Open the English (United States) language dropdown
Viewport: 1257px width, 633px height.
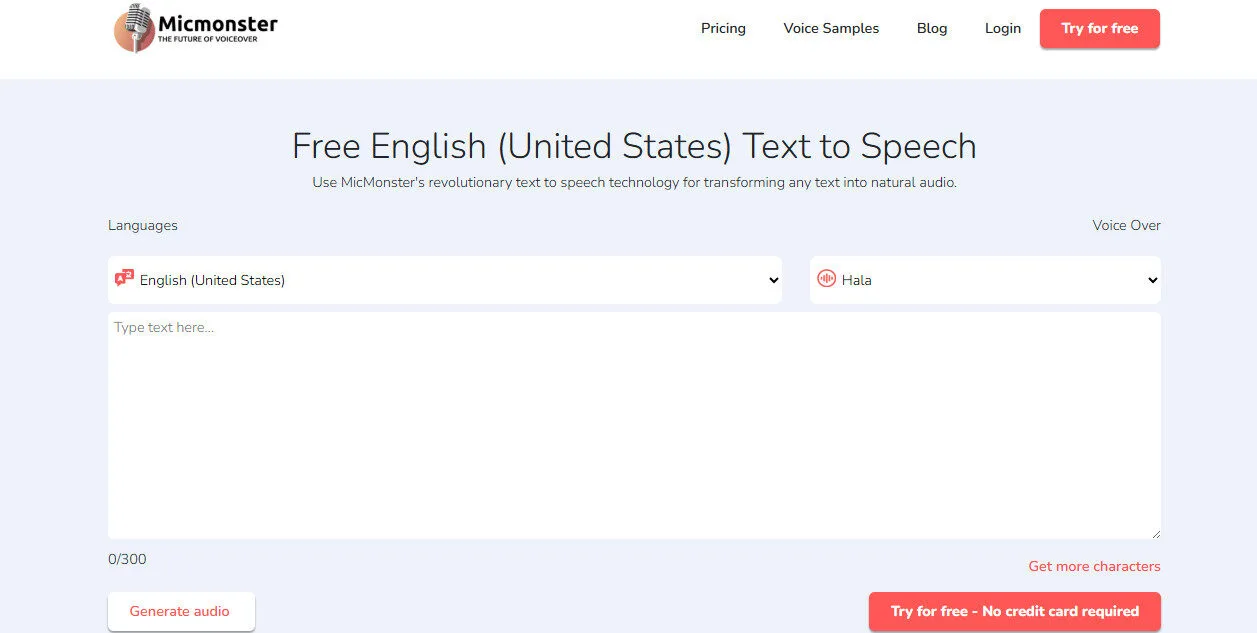(x=445, y=280)
